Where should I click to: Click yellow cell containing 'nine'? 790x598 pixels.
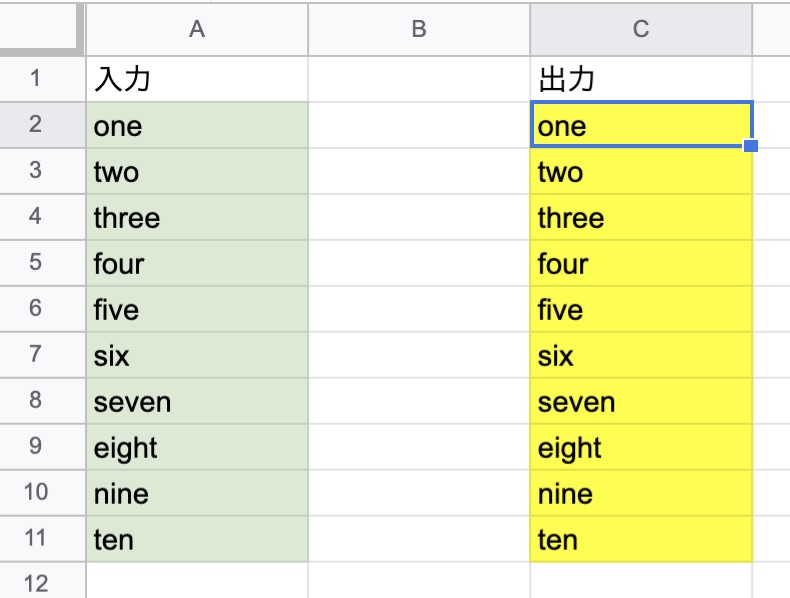coord(641,493)
